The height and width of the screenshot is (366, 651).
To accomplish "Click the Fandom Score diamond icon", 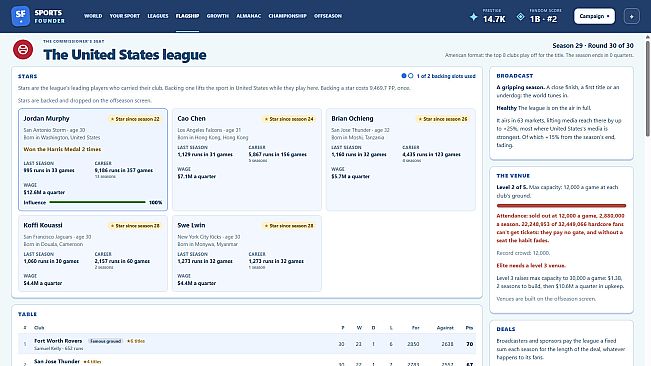I will (520, 17).
